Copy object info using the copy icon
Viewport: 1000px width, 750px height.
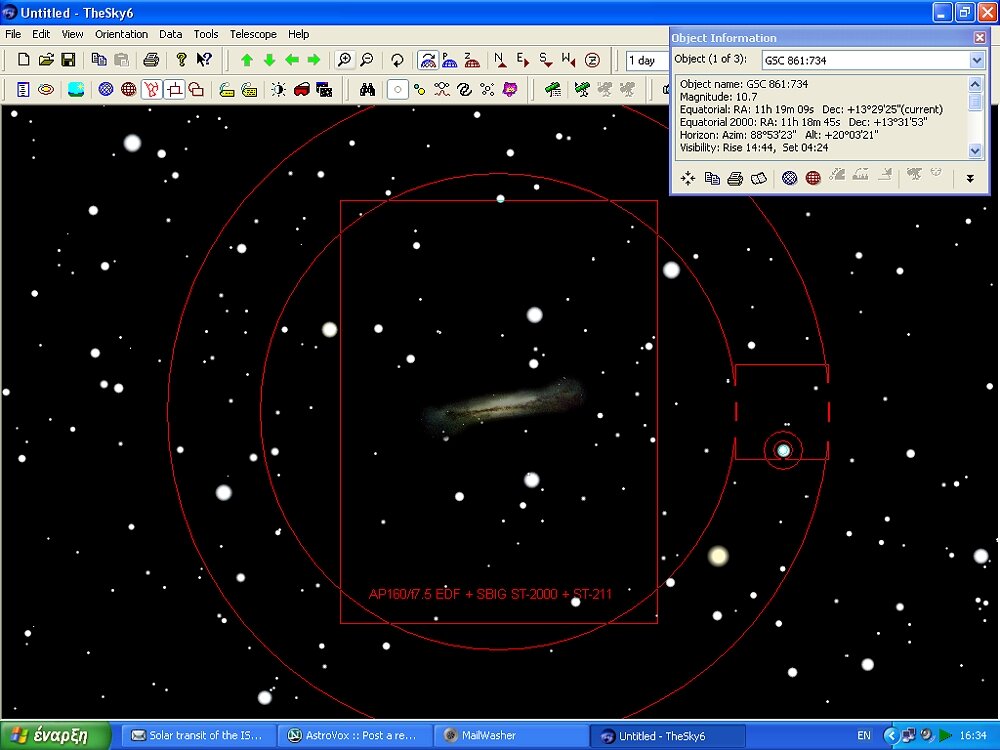[712, 178]
